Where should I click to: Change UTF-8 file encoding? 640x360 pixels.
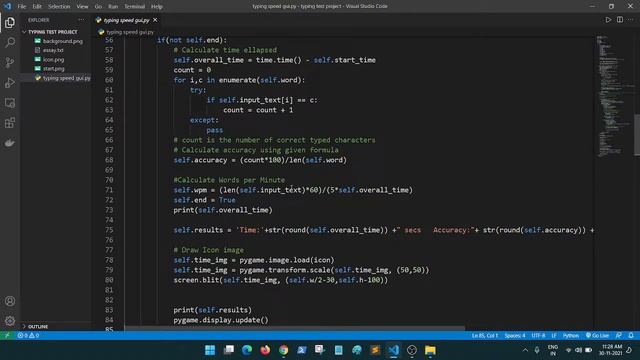click(538, 336)
